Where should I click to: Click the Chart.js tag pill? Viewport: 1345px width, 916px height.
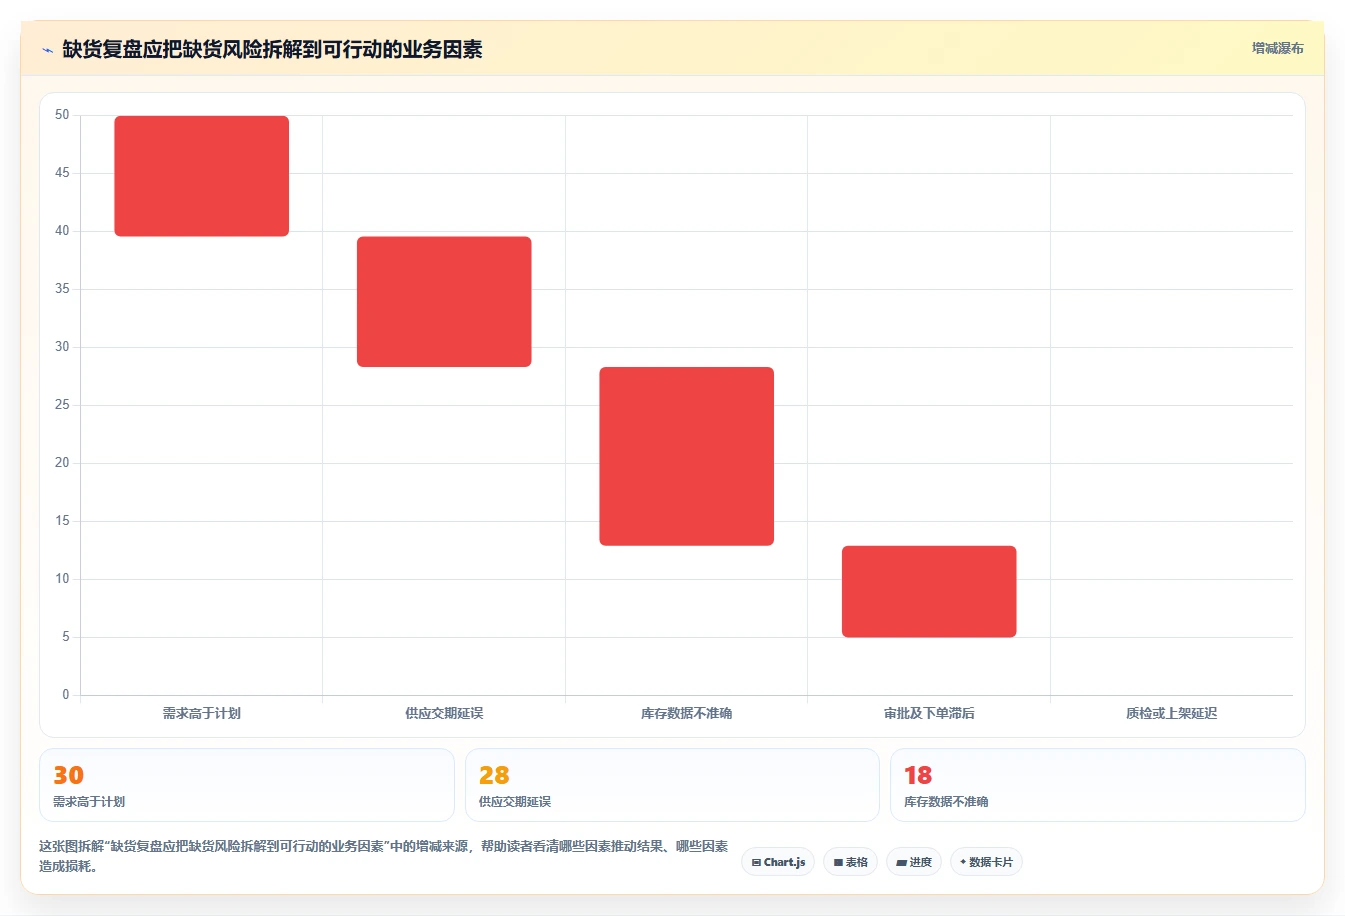pos(778,862)
